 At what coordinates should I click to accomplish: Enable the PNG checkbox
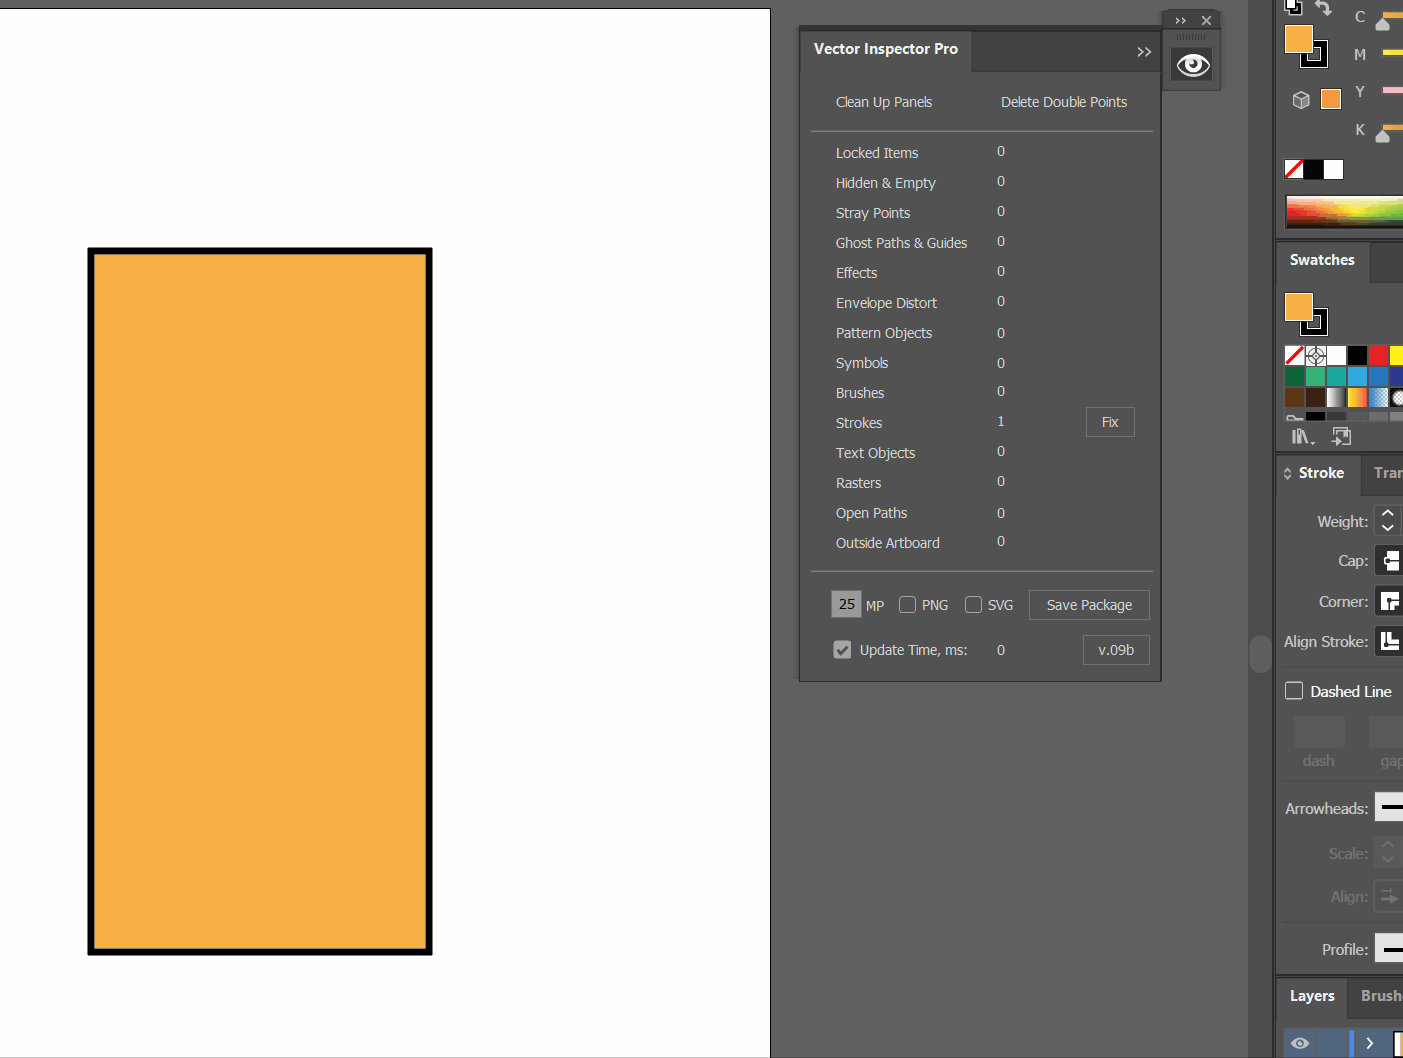click(x=908, y=605)
